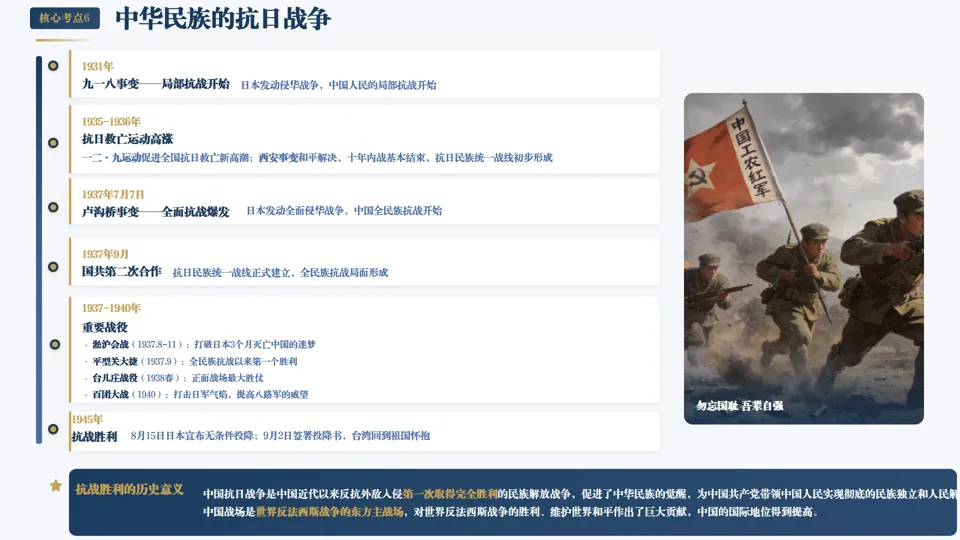
Task: Click the text 日本发动全面侵华战争，中国全民族抗战开始
Action: pos(344,211)
